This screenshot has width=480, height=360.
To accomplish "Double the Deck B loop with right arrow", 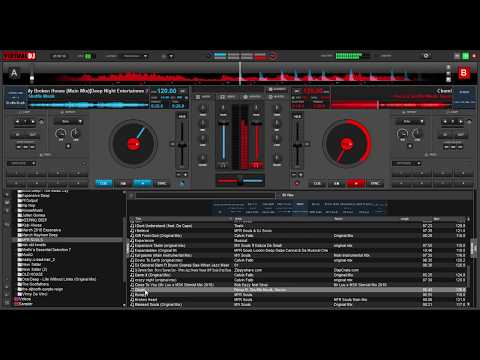I will [461, 122].
